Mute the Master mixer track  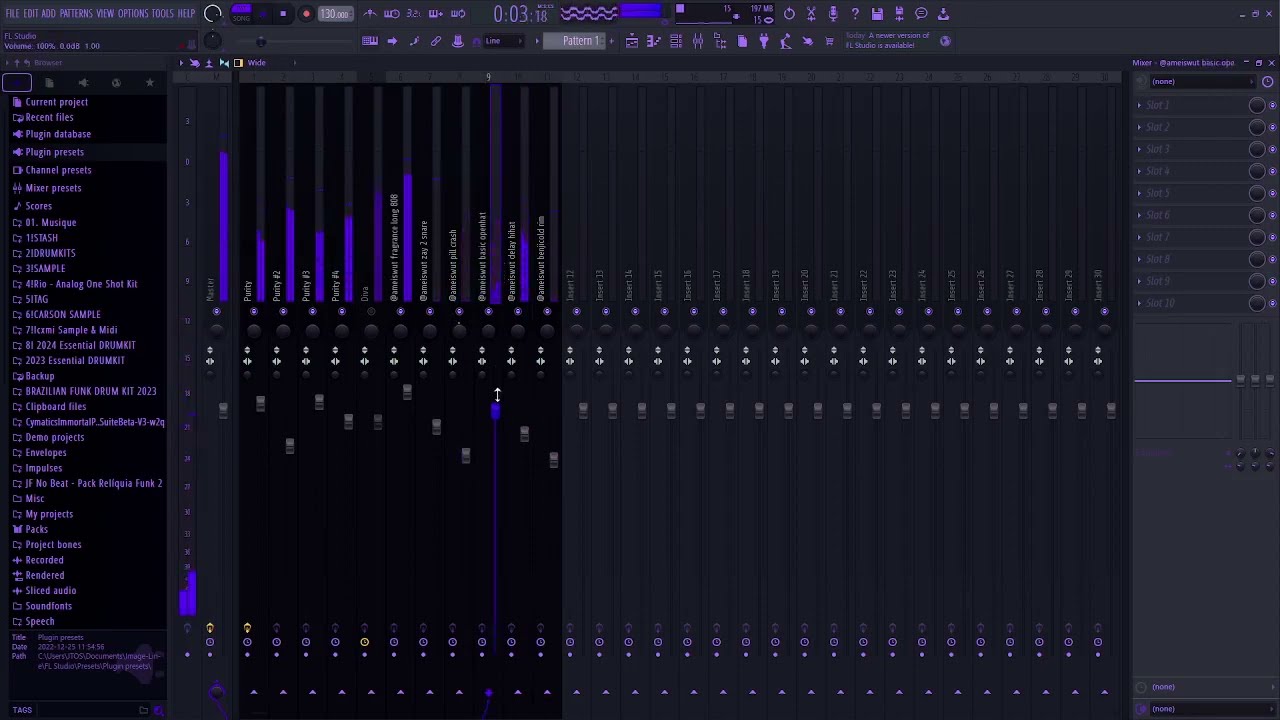pos(217,312)
